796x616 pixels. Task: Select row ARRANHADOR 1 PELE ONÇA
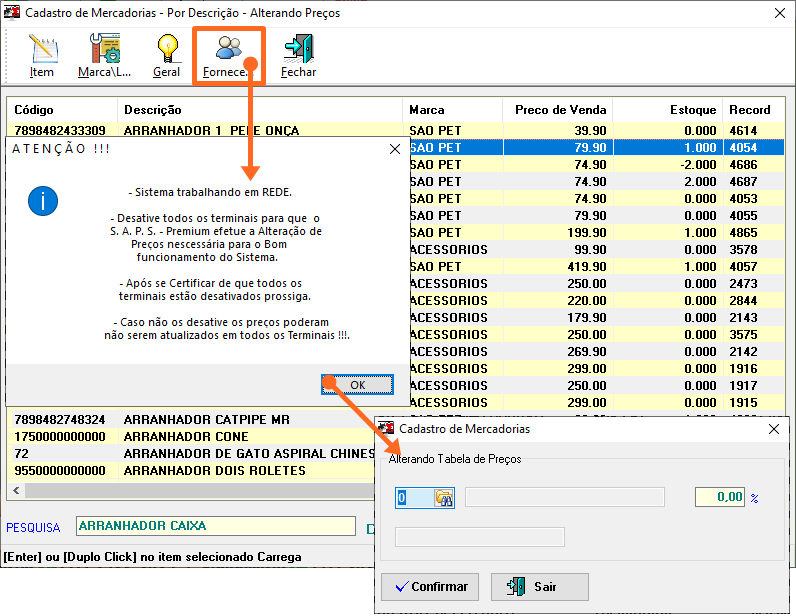(x=396, y=130)
